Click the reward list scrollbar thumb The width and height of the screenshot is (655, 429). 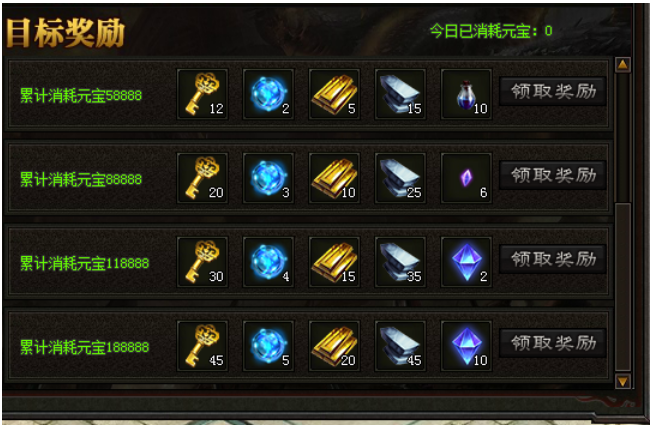coord(623,287)
